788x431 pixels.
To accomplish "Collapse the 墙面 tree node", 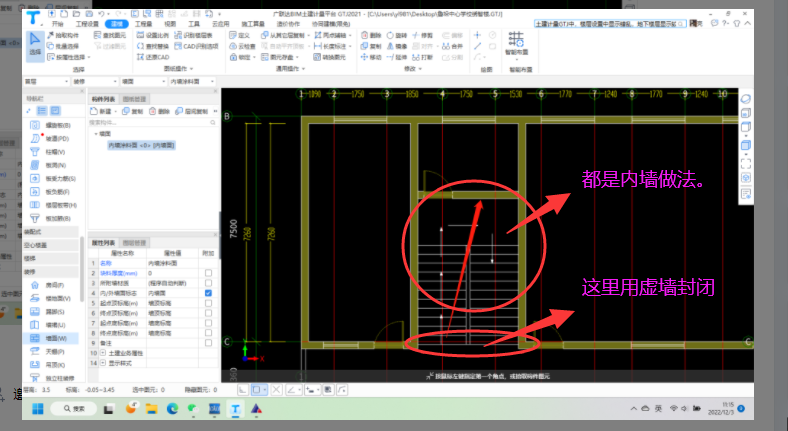I will tap(96, 134).
